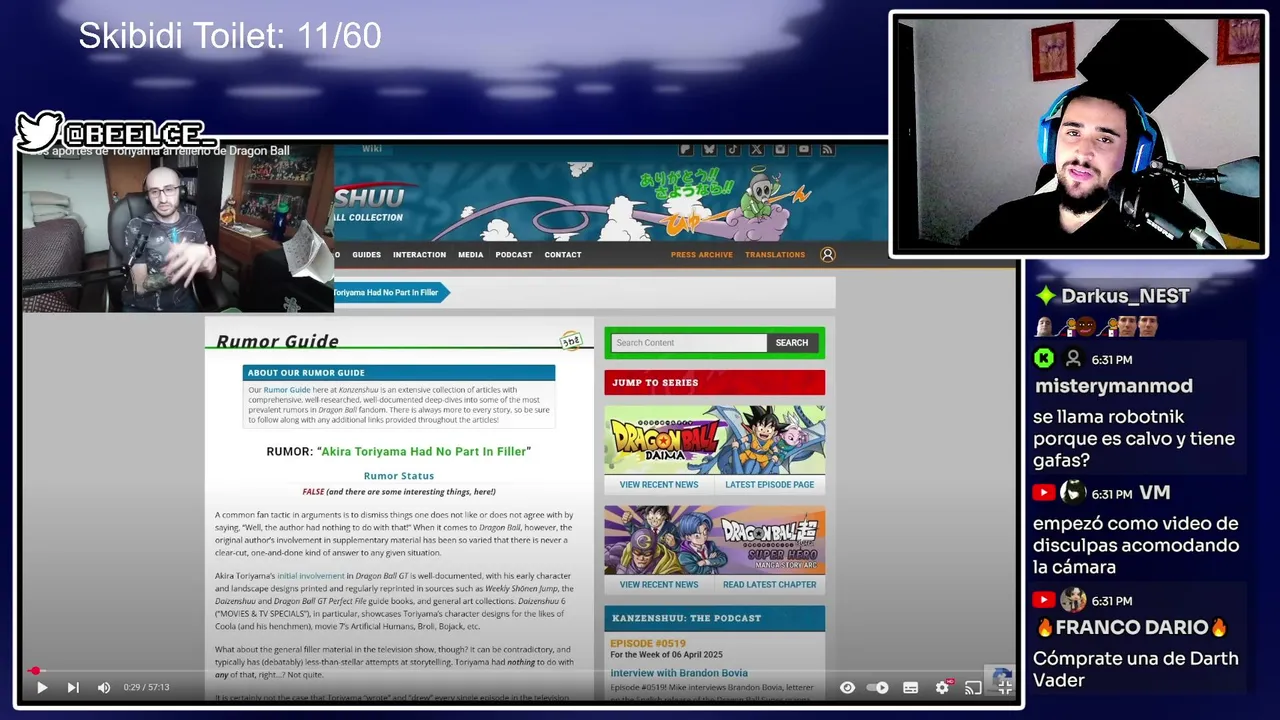The height and width of the screenshot is (720, 1280).
Task: Play the YouTube video
Action: pyautogui.click(x=42, y=688)
